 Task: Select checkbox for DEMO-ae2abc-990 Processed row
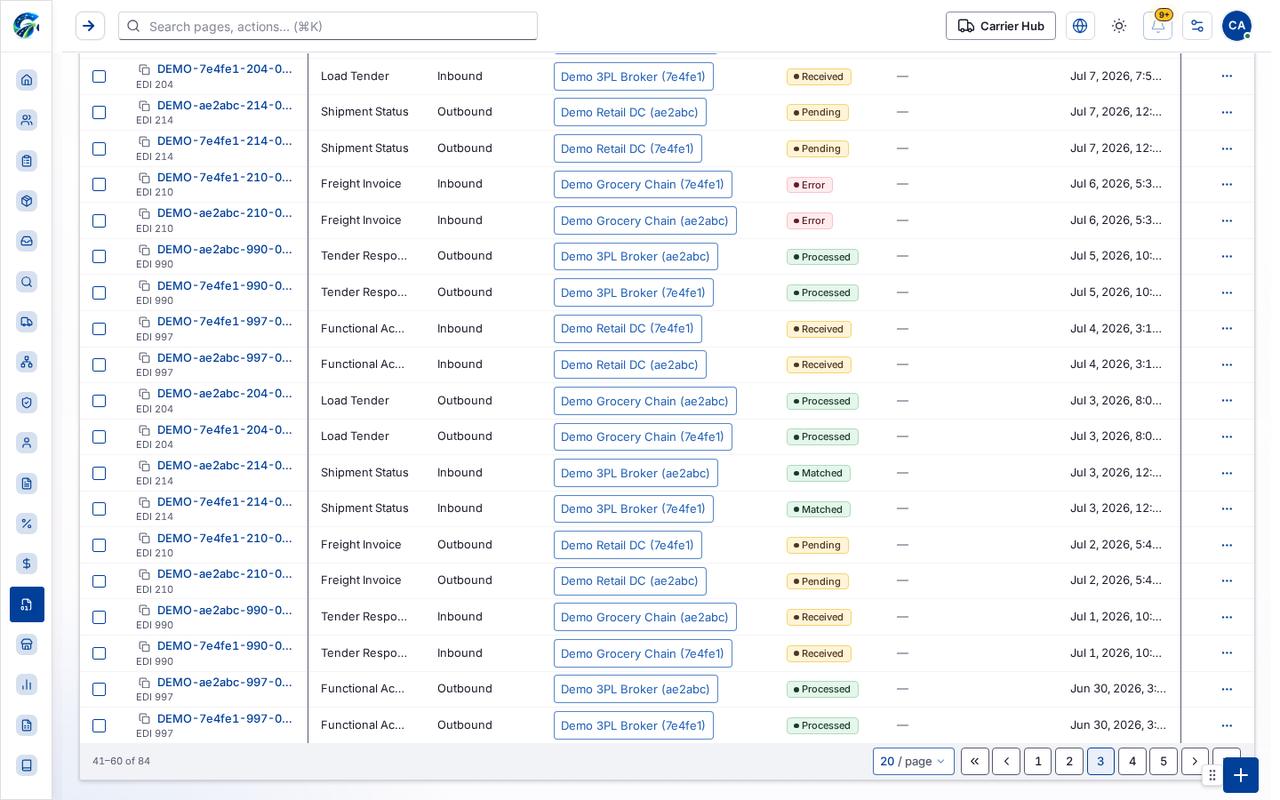tap(99, 256)
